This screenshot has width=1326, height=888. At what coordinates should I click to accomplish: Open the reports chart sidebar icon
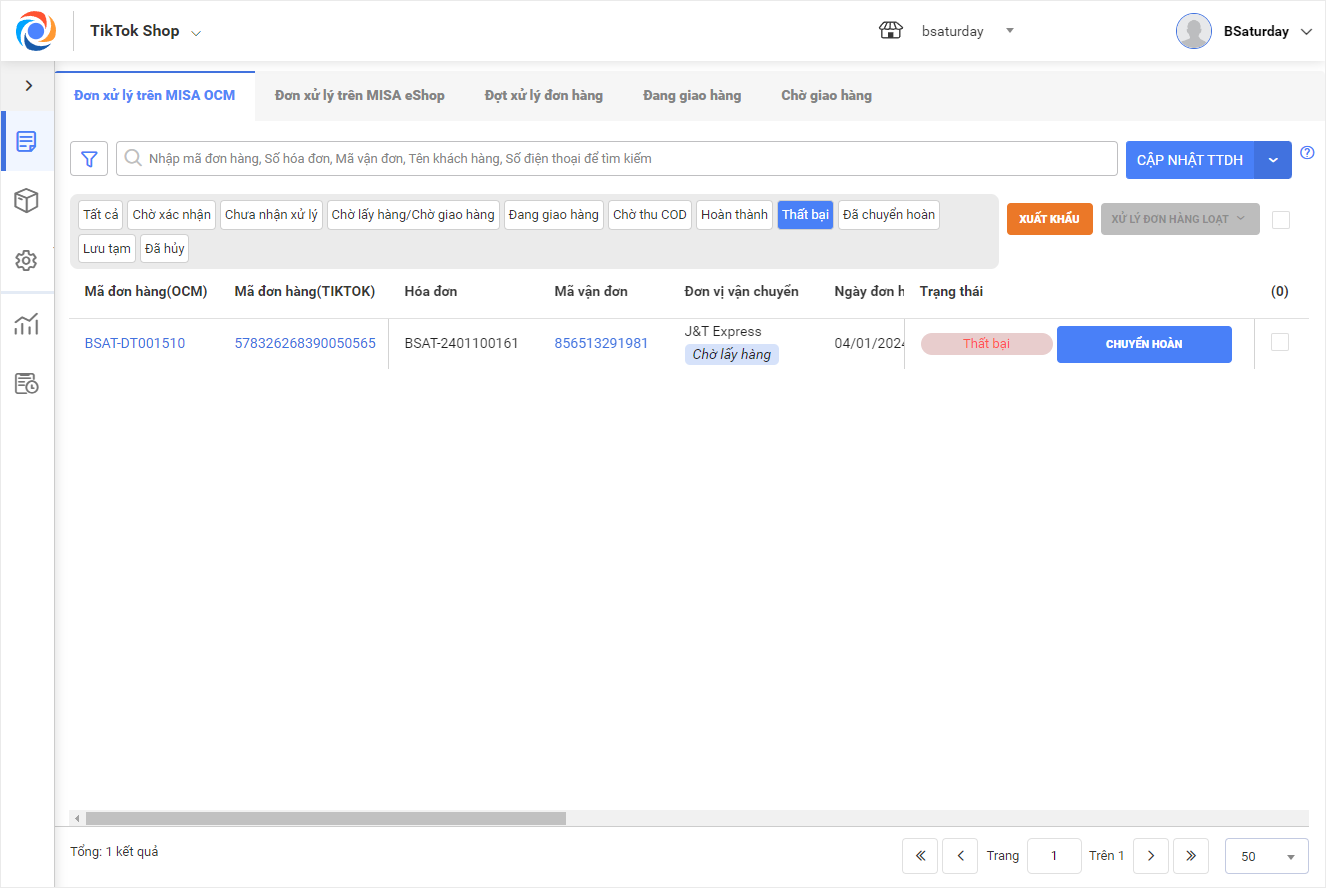(27, 324)
